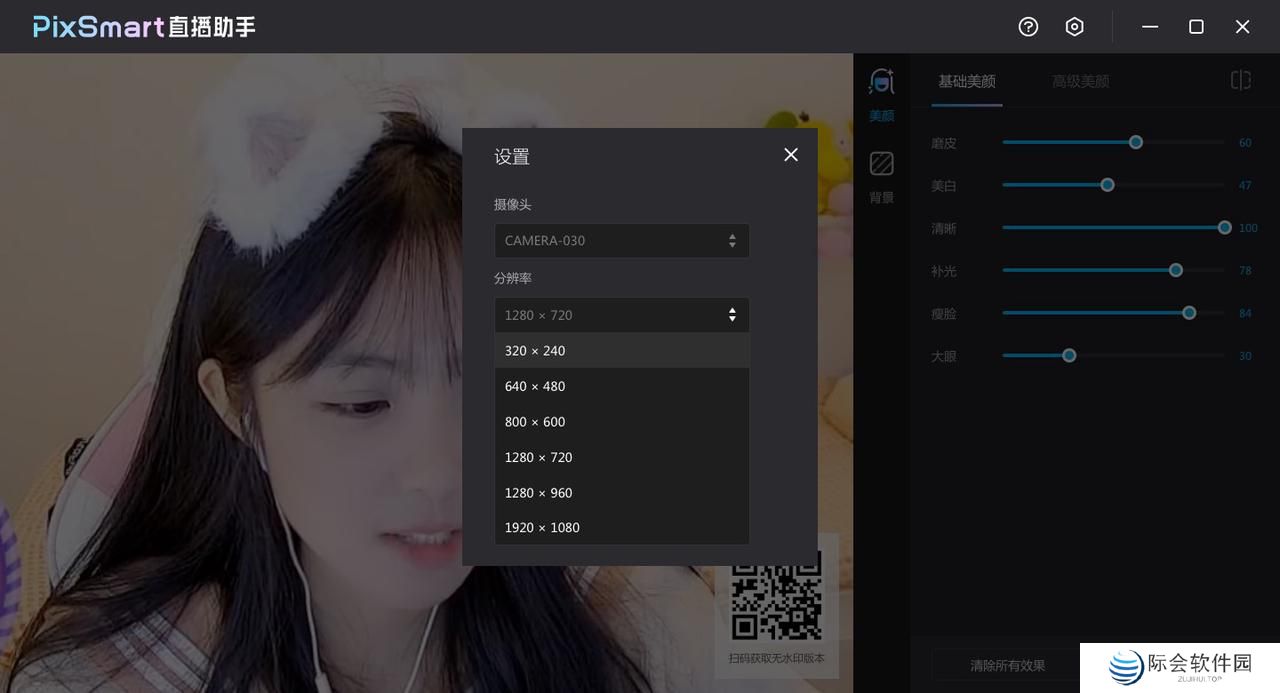Switch to the 基础美颜 tab
The image size is (1280, 693).
[966, 81]
